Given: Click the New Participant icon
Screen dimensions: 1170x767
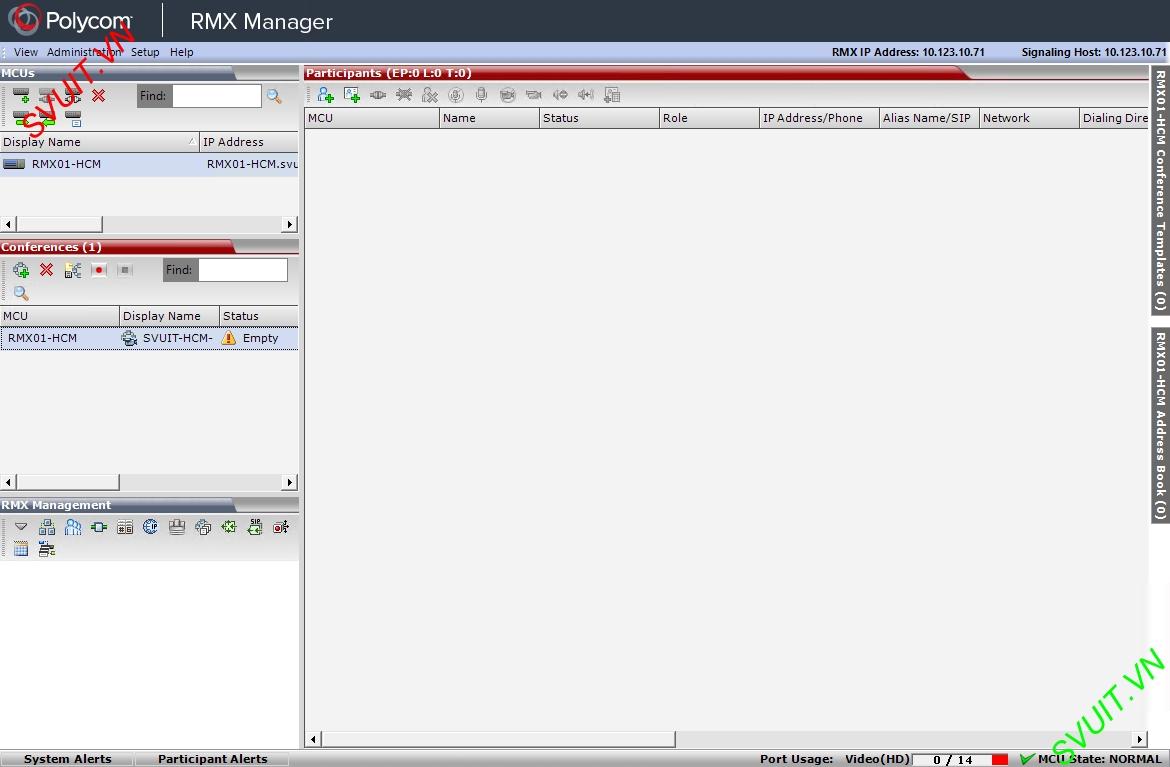Looking at the screenshot, I should [325, 95].
